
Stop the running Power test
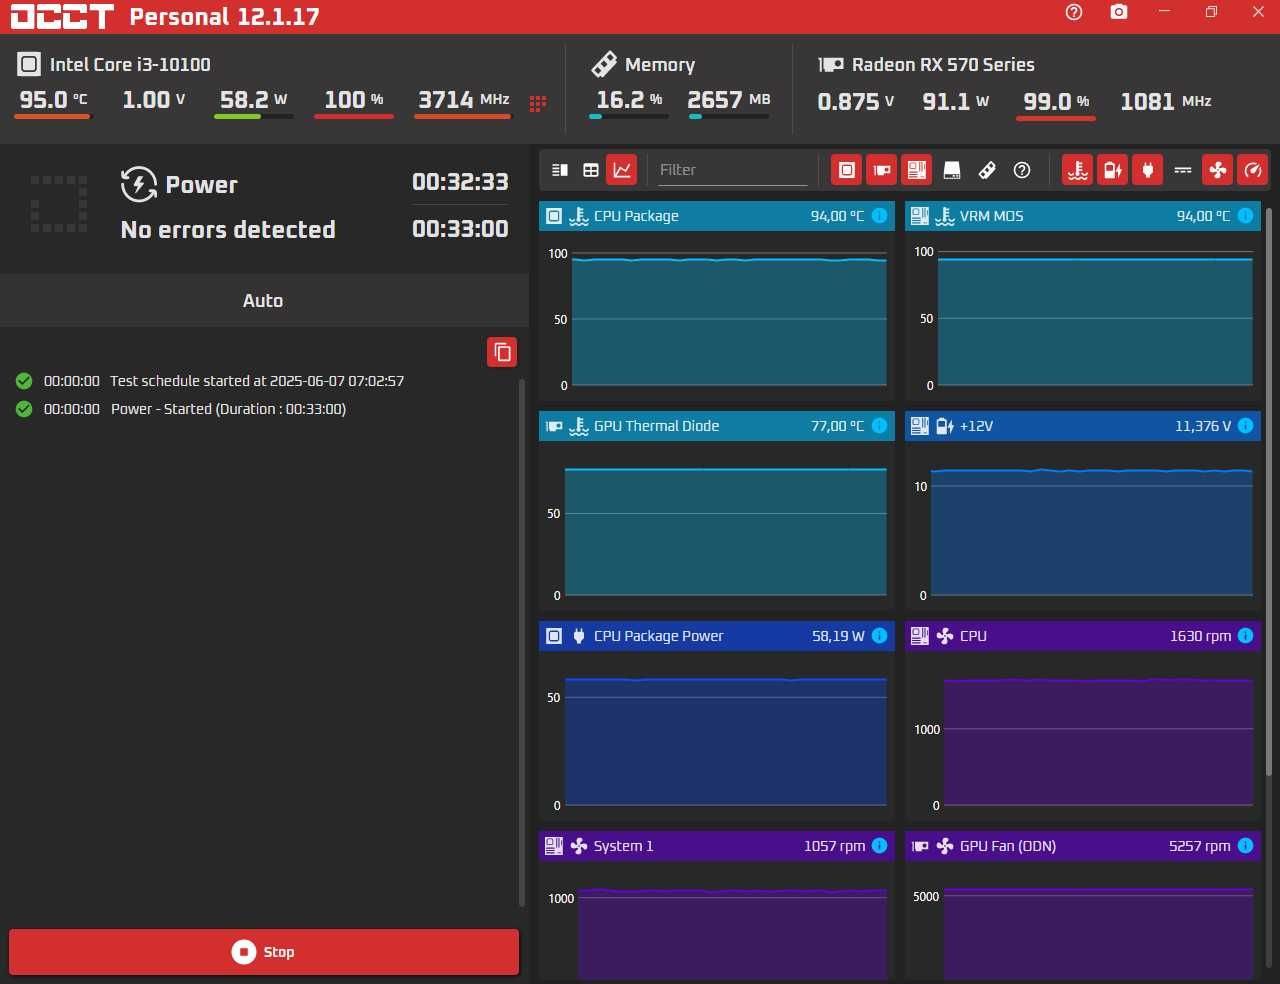pos(264,952)
